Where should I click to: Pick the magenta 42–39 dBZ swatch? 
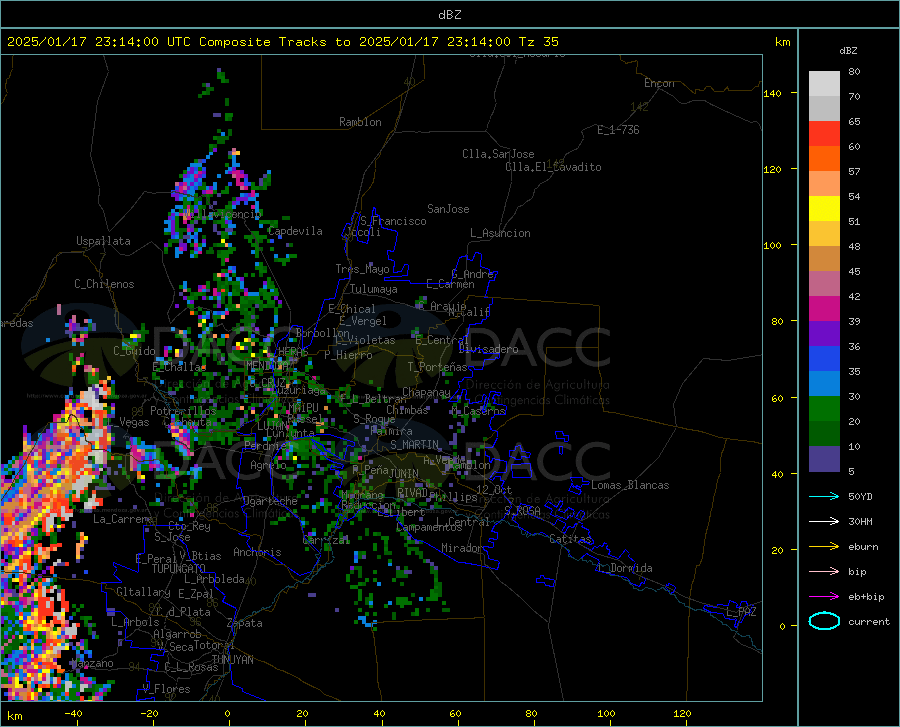(x=824, y=309)
